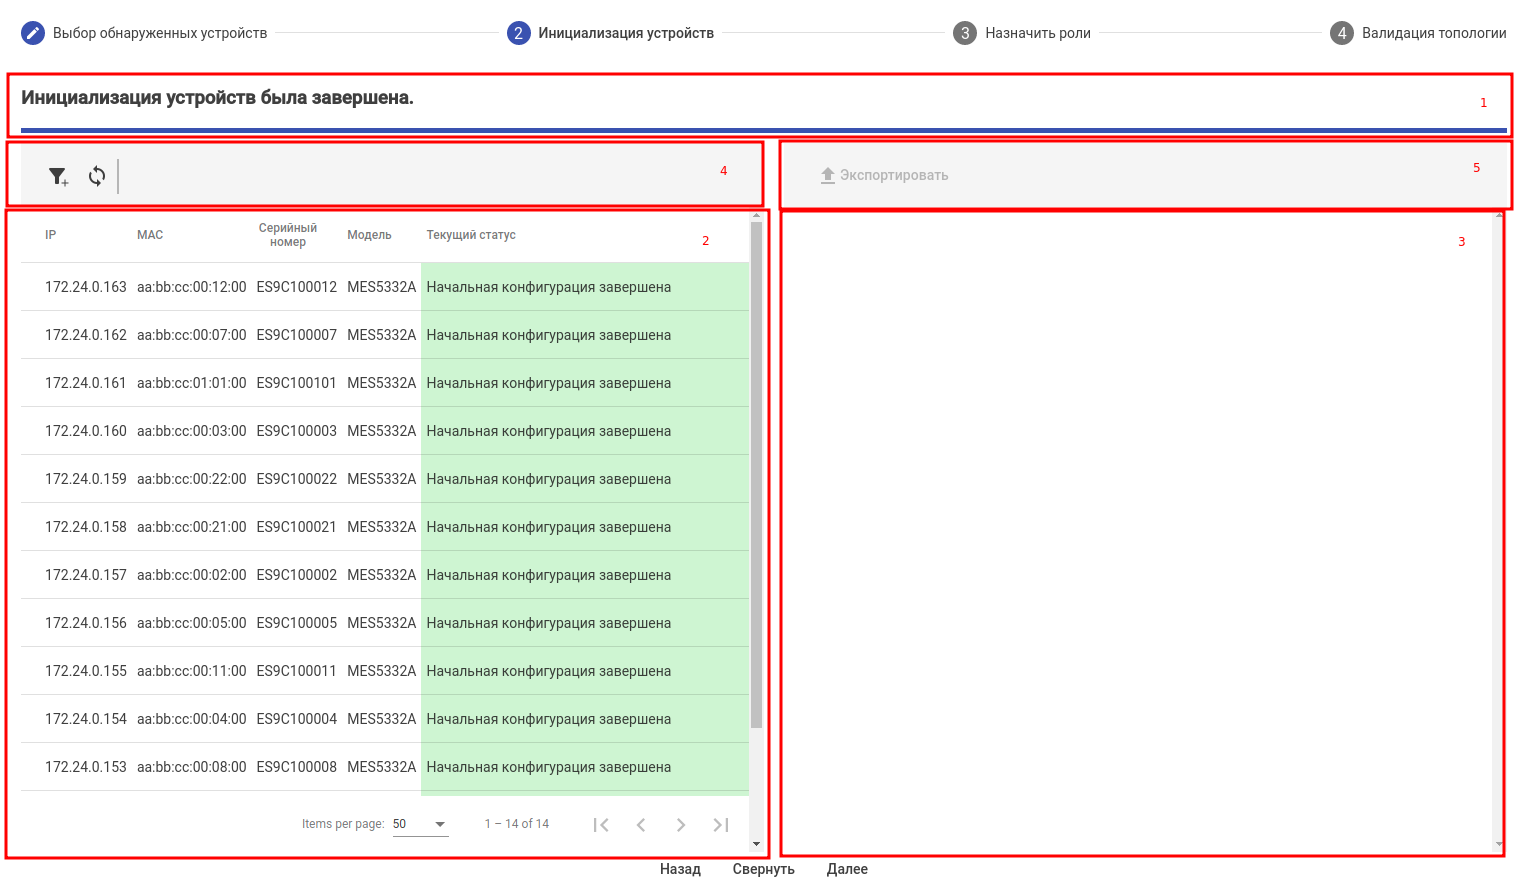Open step Выбор обнаруженных устройств
The width and height of the screenshot is (1528, 893).
pyautogui.click(x=144, y=33)
